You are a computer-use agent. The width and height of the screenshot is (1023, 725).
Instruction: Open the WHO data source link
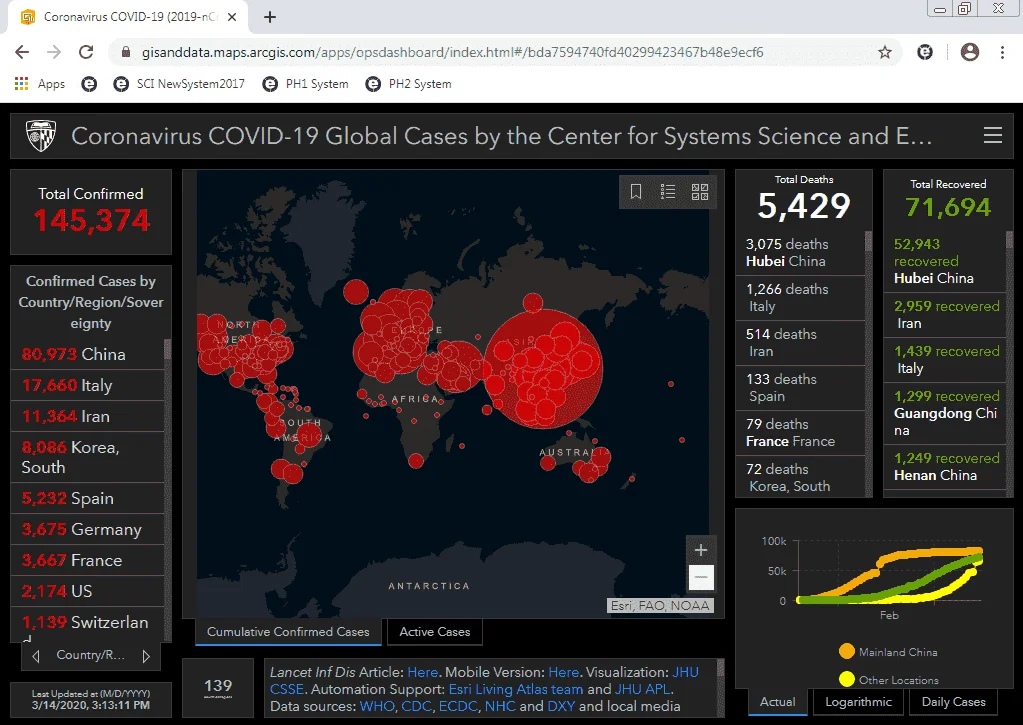377,706
